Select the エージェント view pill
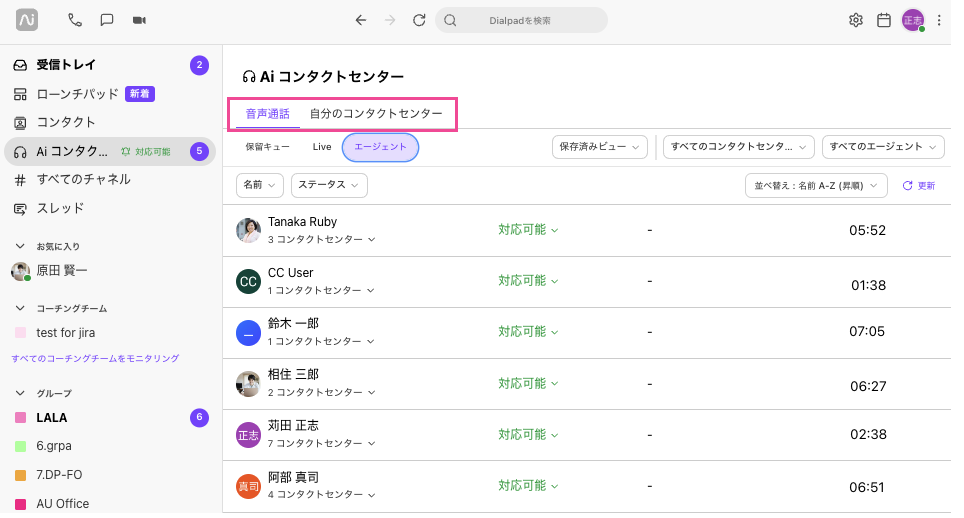964x518 pixels. click(381, 147)
